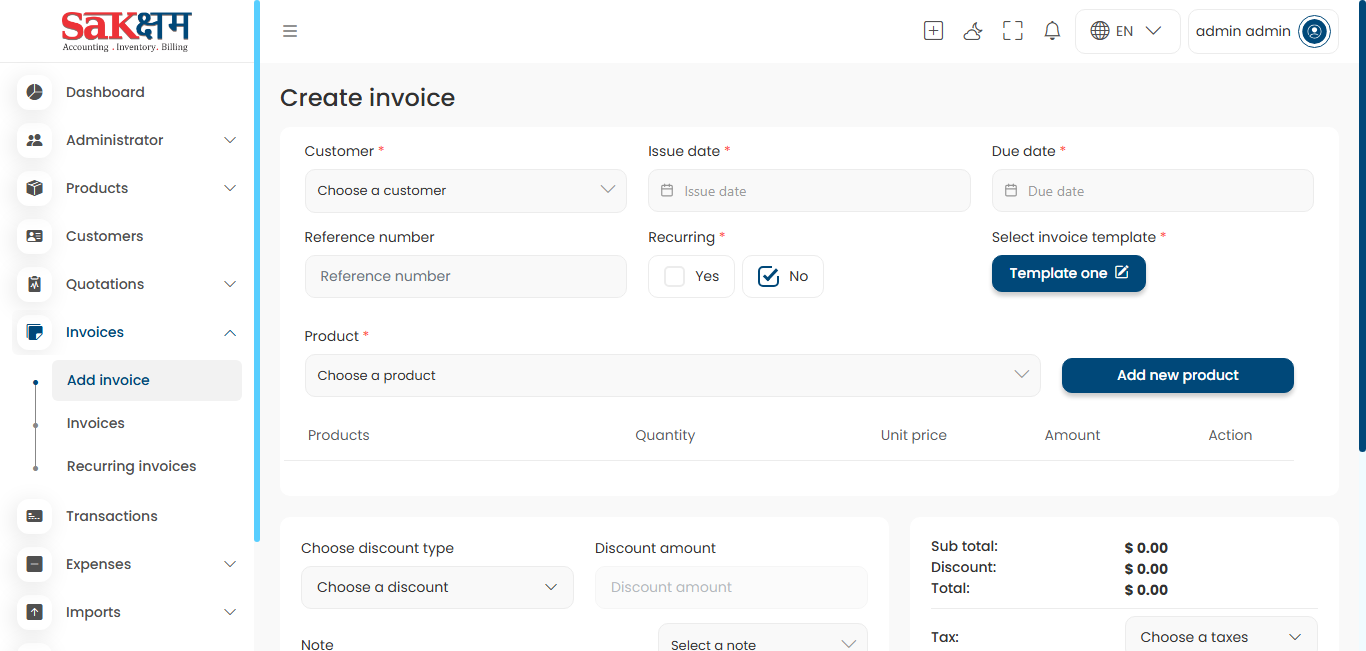Enter fullscreen via the expand icon
The width and height of the screenshot is (1366, 651).
(x=1012, y=30)
